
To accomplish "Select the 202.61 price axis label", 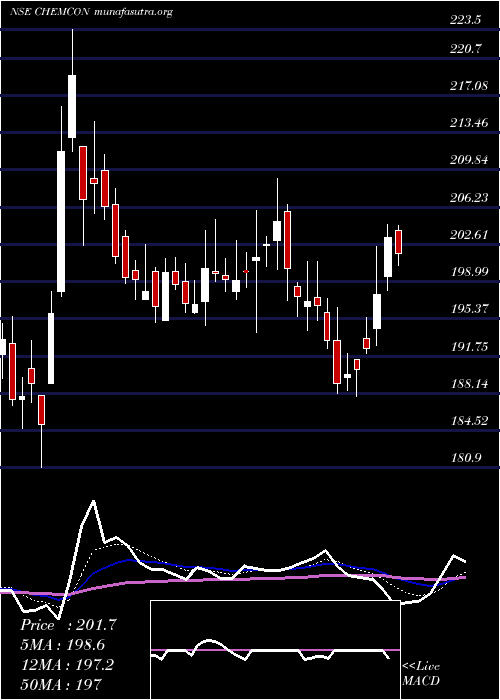I will pyautogui.click(x=469, y=235).
